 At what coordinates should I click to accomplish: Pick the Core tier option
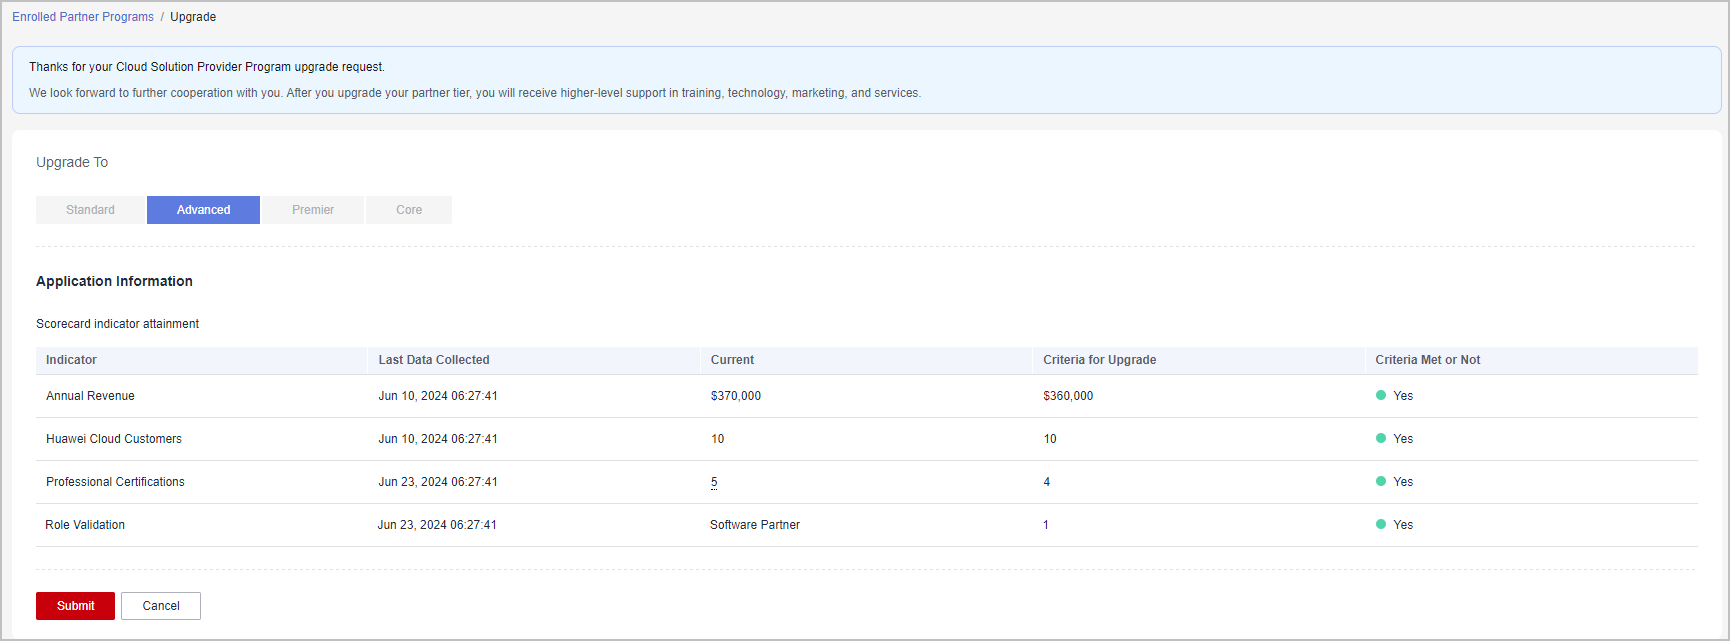[409, 210]
